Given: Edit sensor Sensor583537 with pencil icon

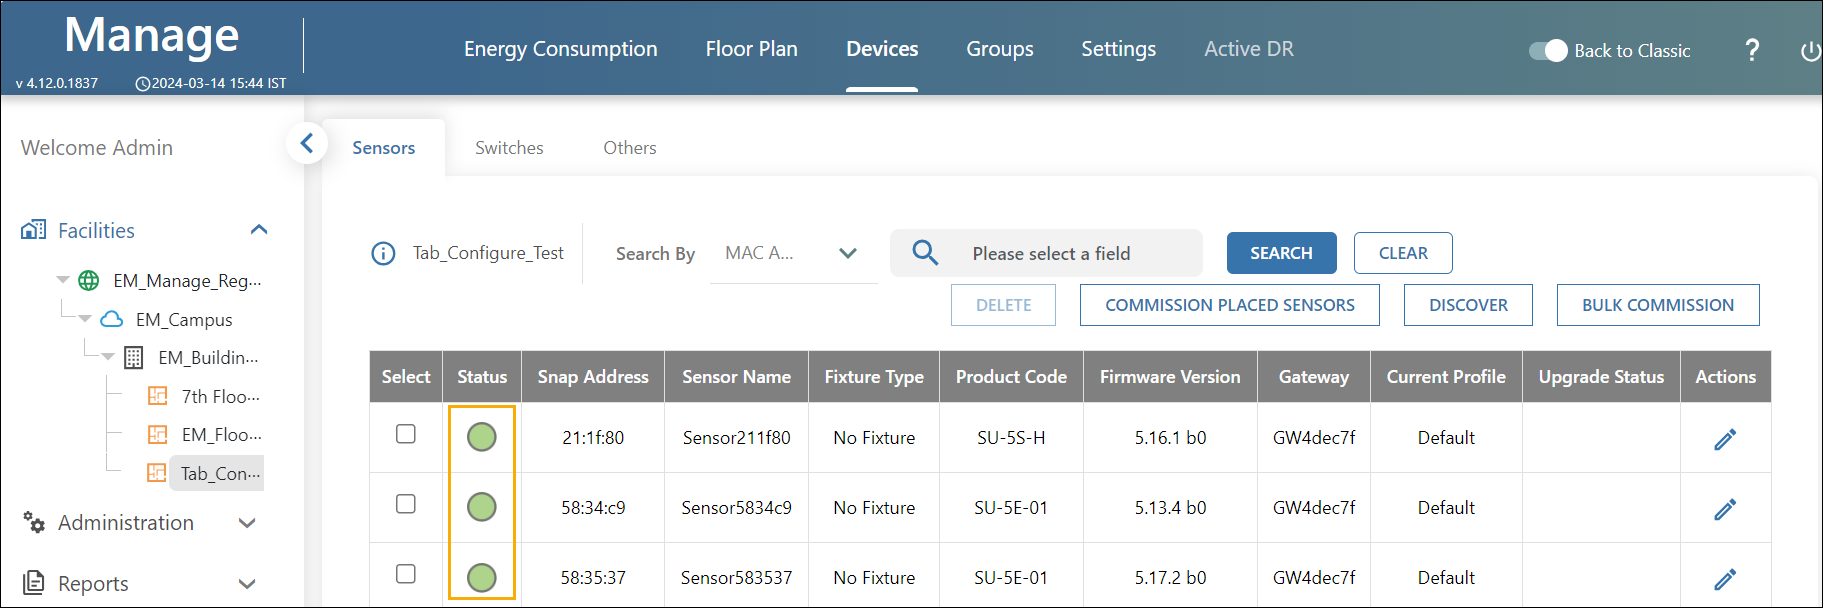Looking at the screenshot, I should (1725, 579).
